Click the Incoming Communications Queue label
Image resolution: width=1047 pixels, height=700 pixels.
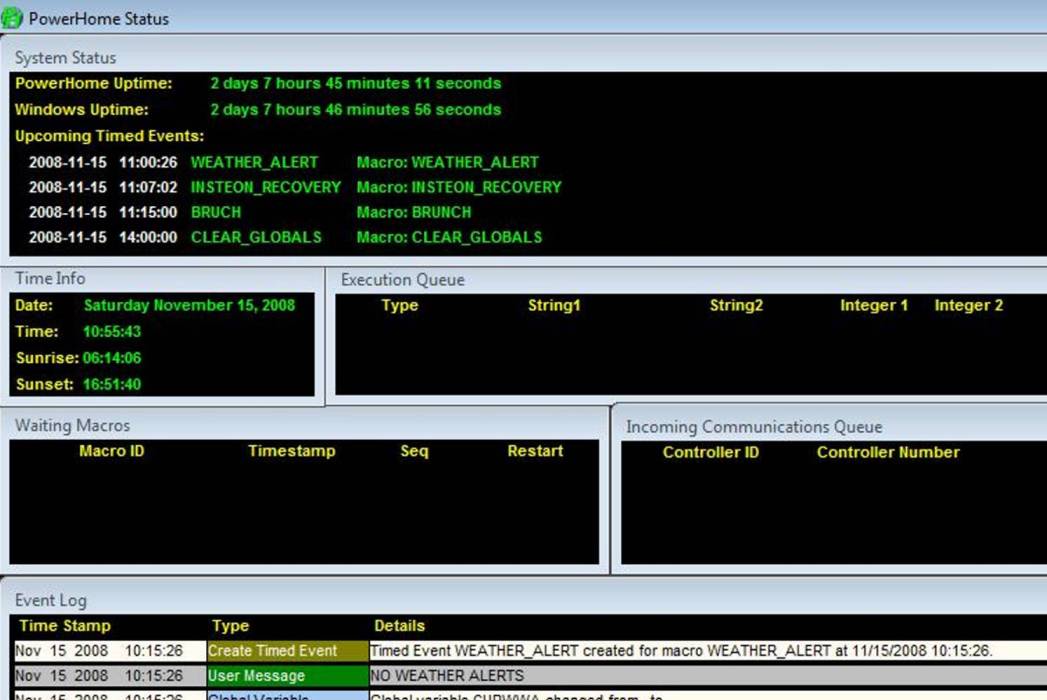click(754, 427)
